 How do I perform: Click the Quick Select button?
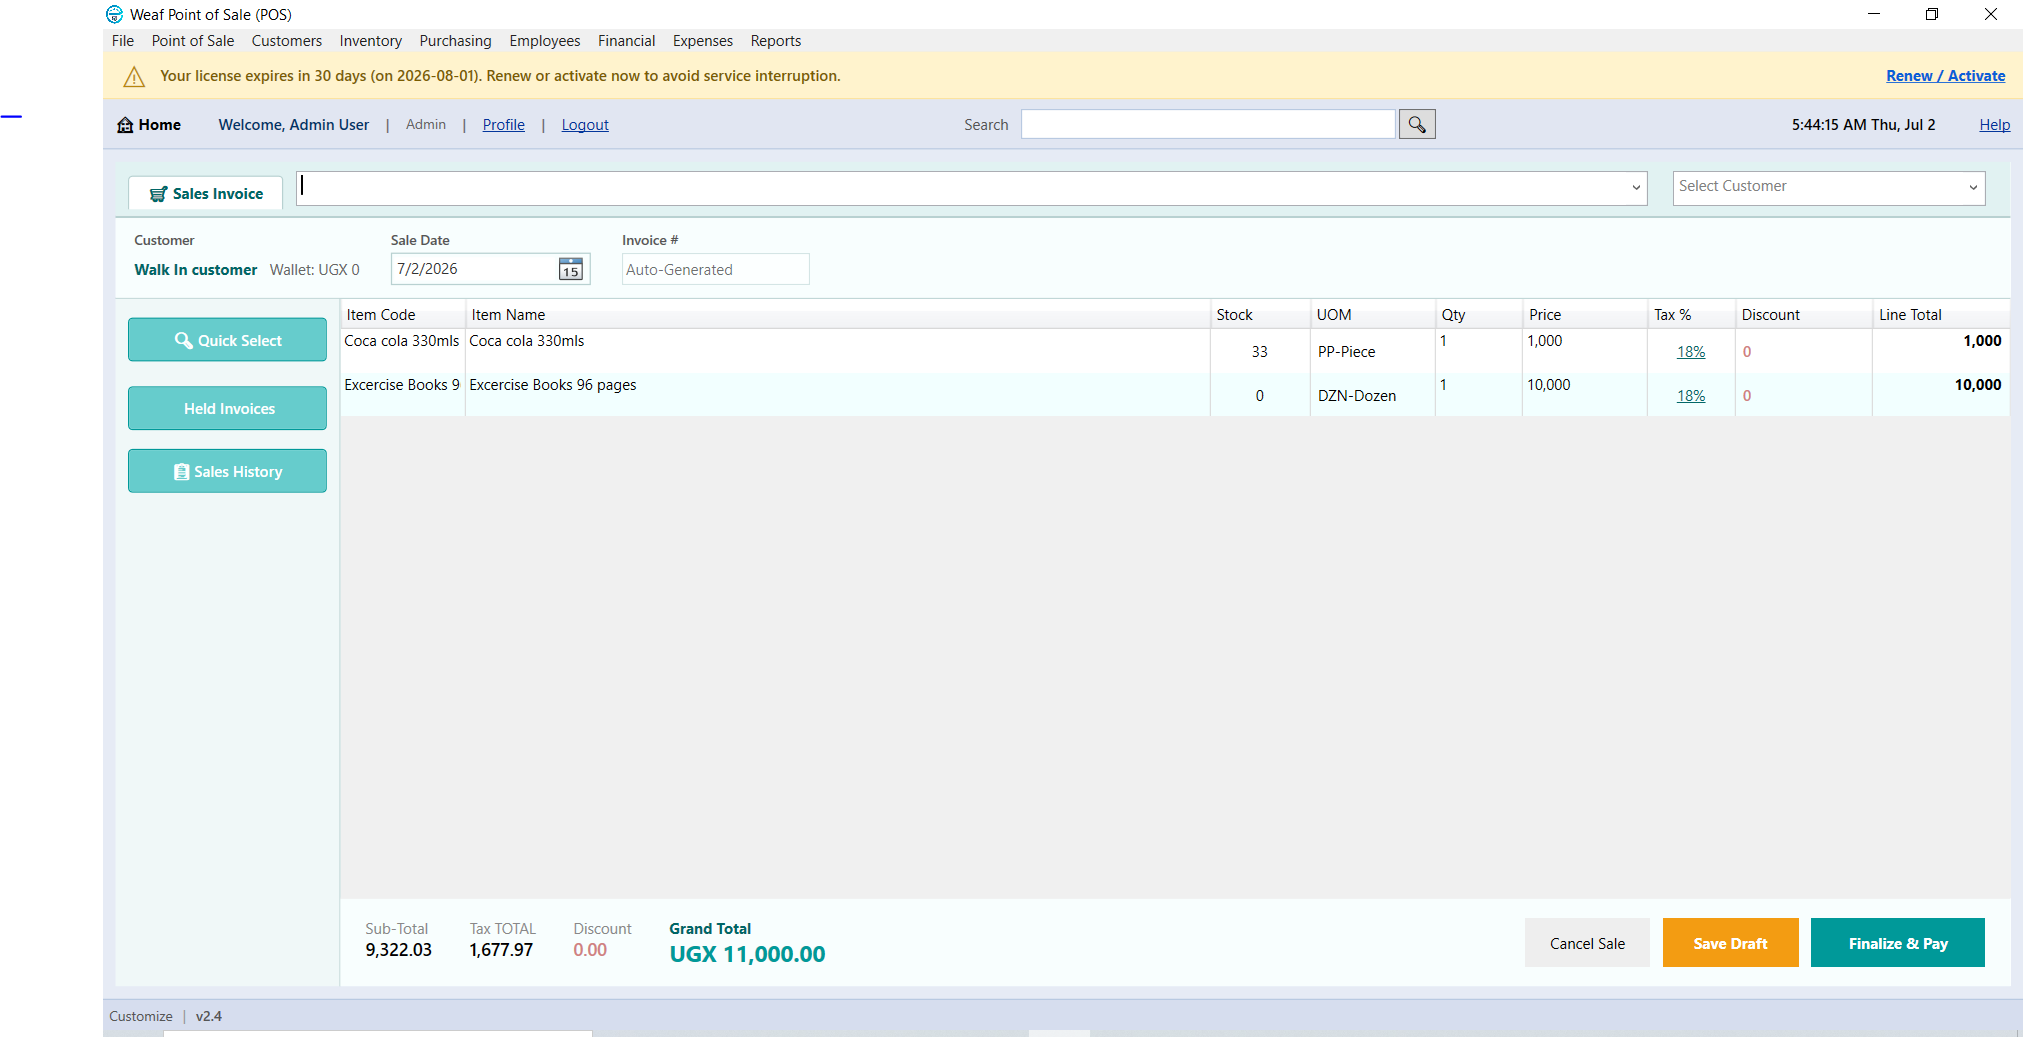[x=227, y=340]
